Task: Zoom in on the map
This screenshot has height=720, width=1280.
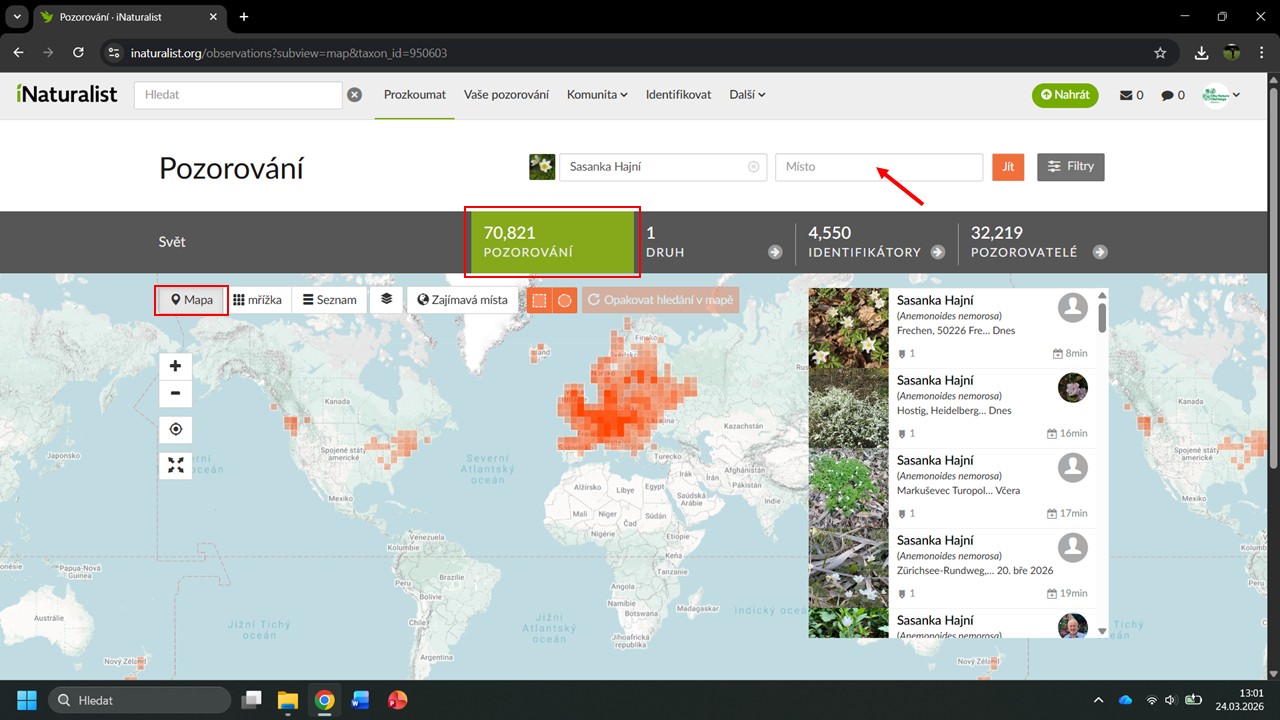Action: pos(175,366)
